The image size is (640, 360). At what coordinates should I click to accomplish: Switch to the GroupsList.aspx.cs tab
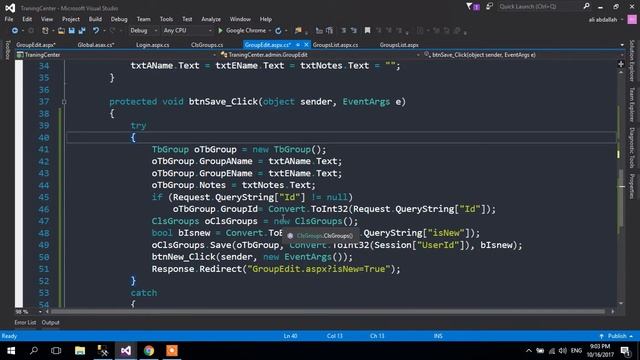[x=336, y=45]
